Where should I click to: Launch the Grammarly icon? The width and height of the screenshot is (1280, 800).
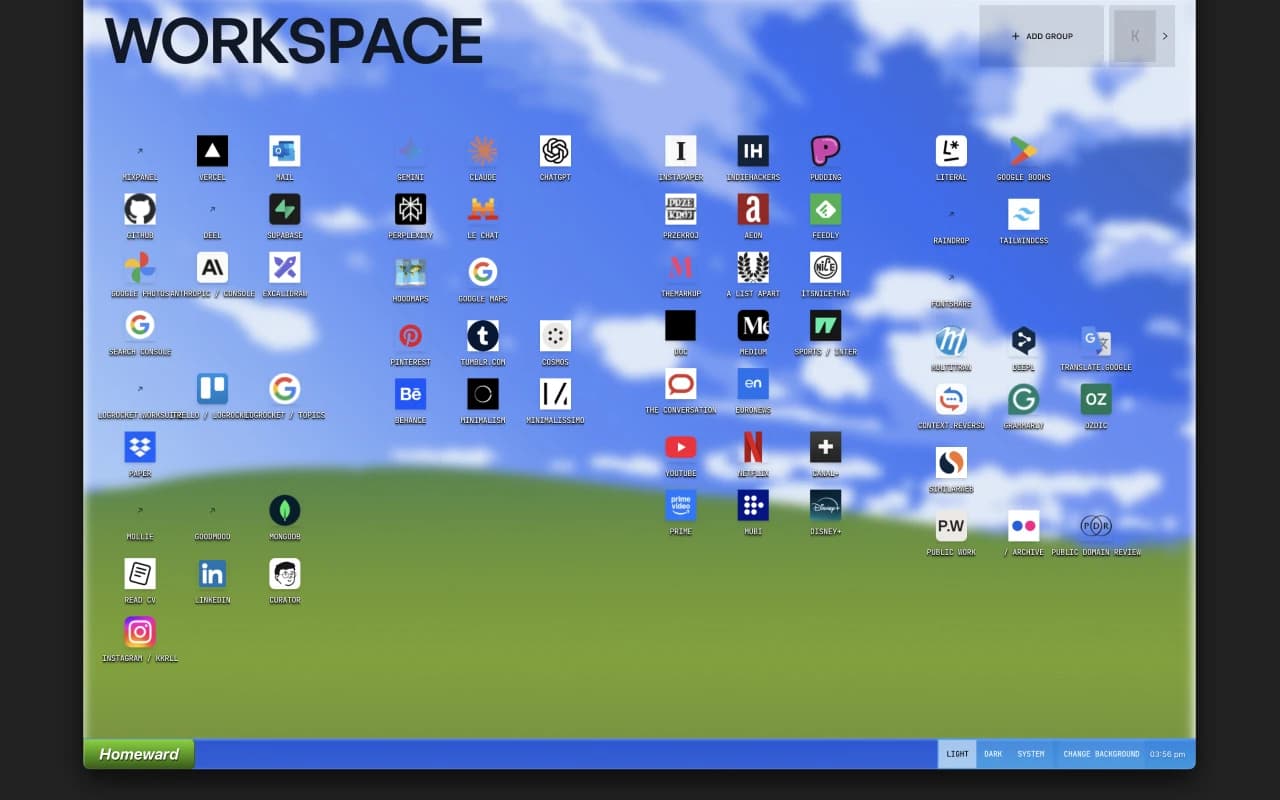[1023, 399]
